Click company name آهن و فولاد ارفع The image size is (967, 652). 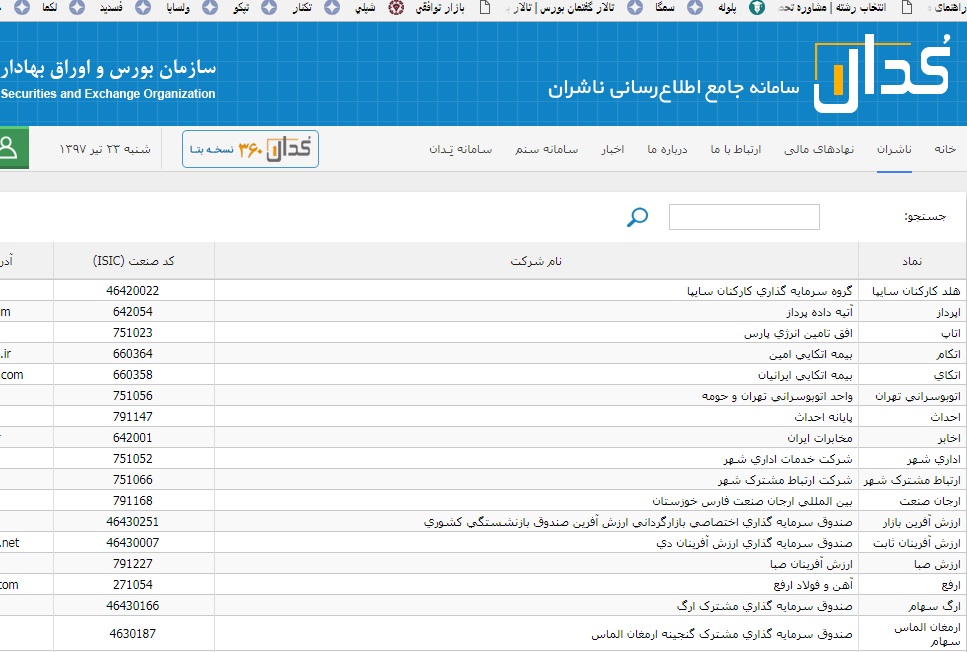[813, 585]
